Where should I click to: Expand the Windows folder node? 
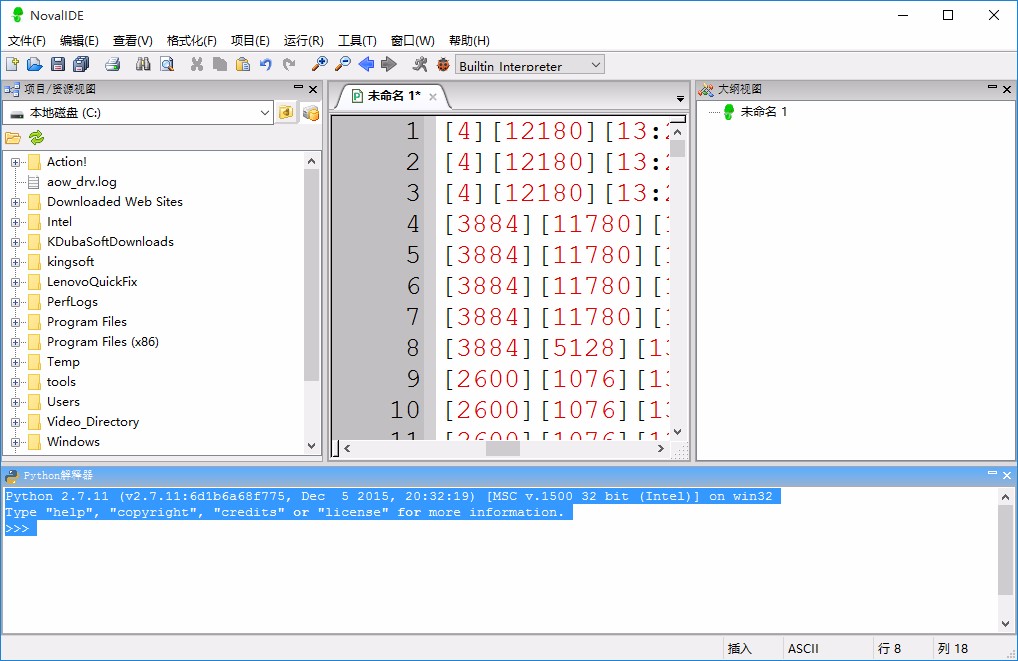(15, 442)
